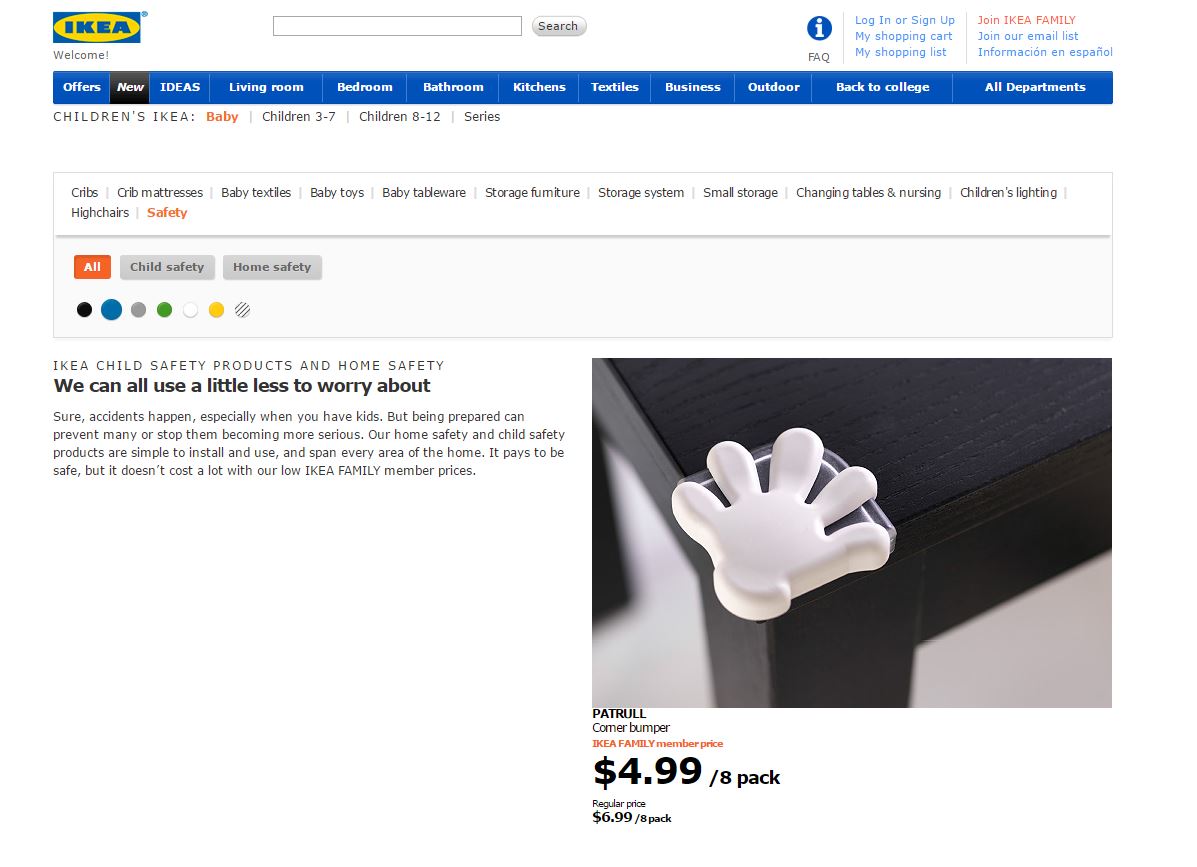1197x867 pixels.
Task: Open Log In or Sign Up link
Action: pos(905,20)
